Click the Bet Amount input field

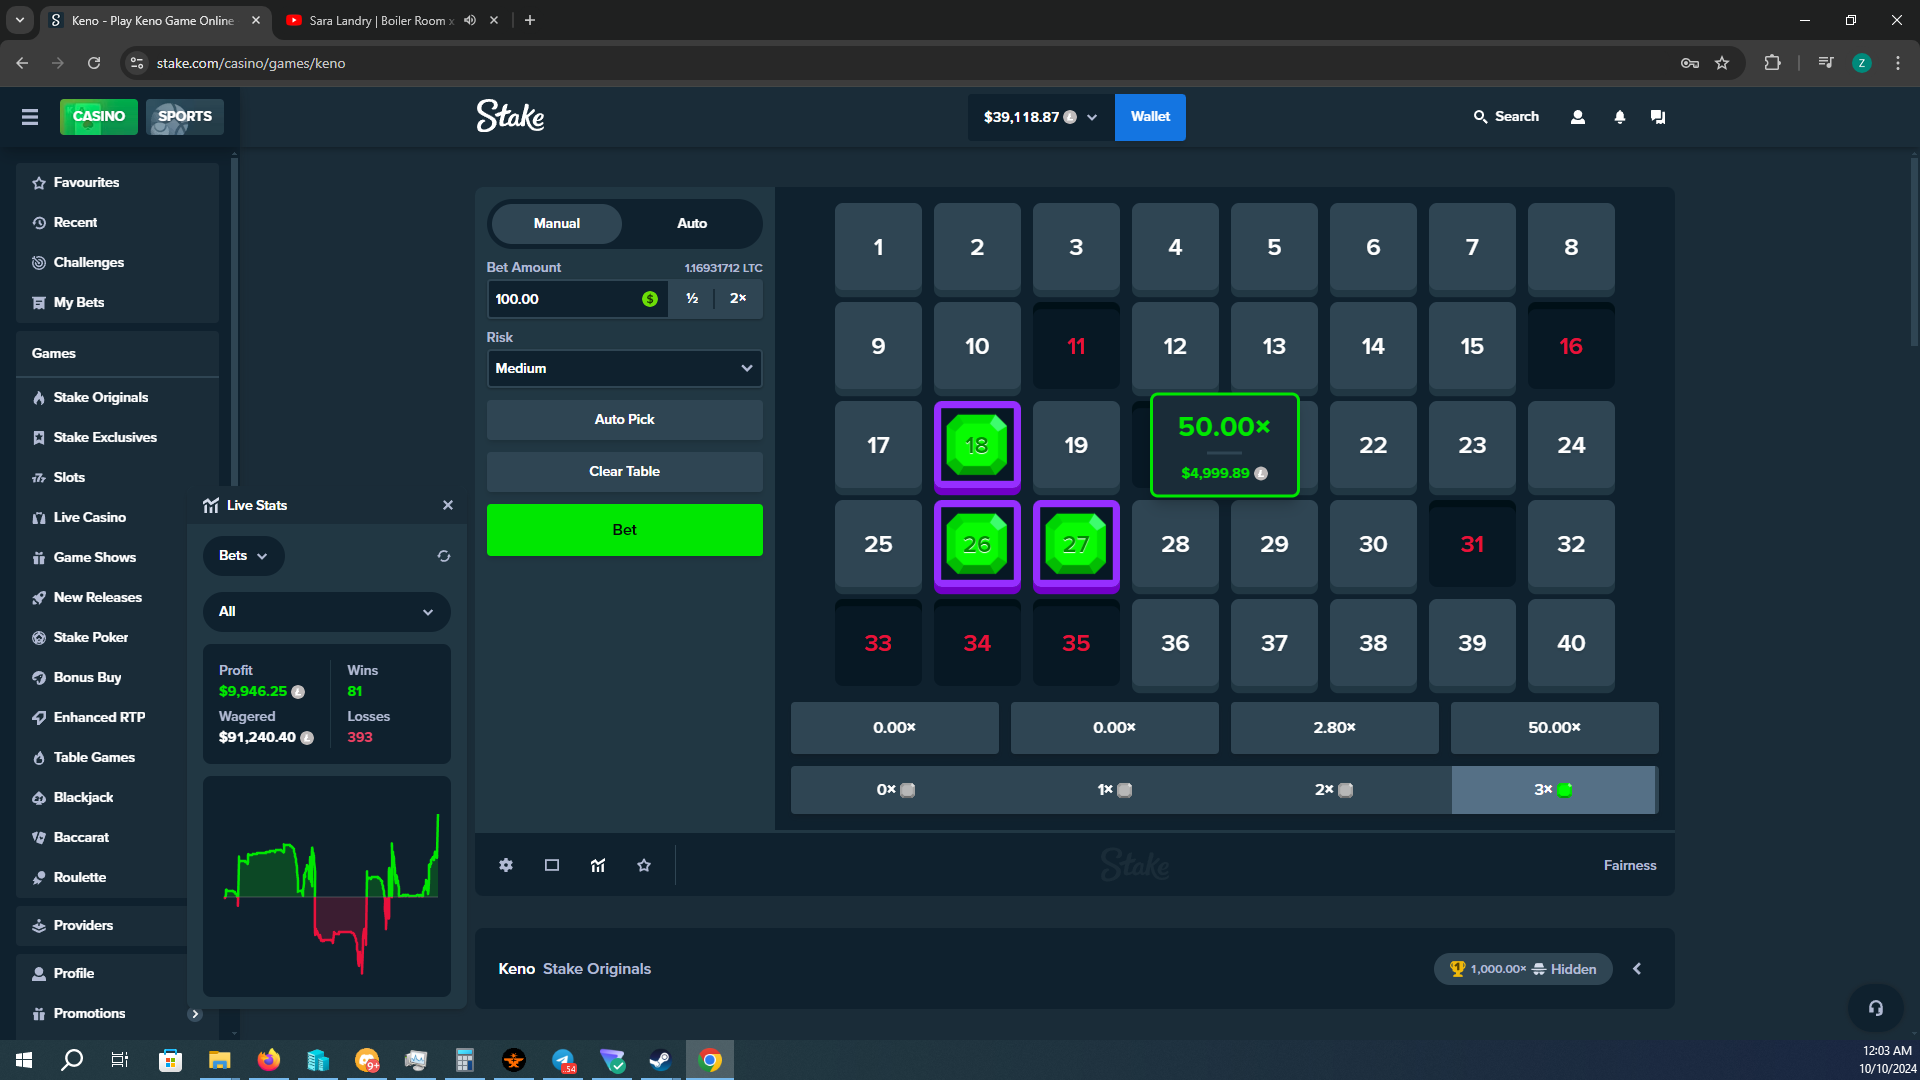[x=565, y=299]
